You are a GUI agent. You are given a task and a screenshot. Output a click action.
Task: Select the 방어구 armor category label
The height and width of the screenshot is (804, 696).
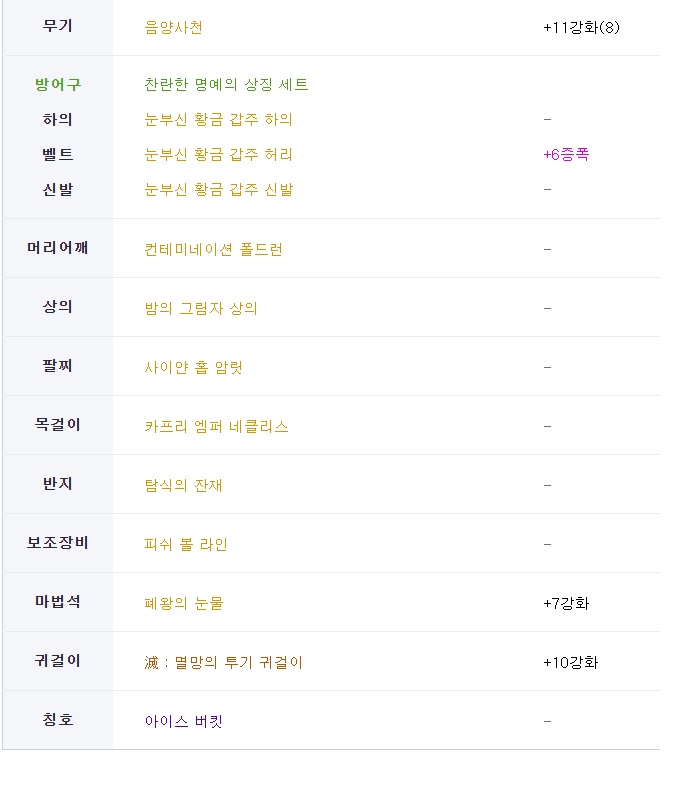click(x=58, y=84)
